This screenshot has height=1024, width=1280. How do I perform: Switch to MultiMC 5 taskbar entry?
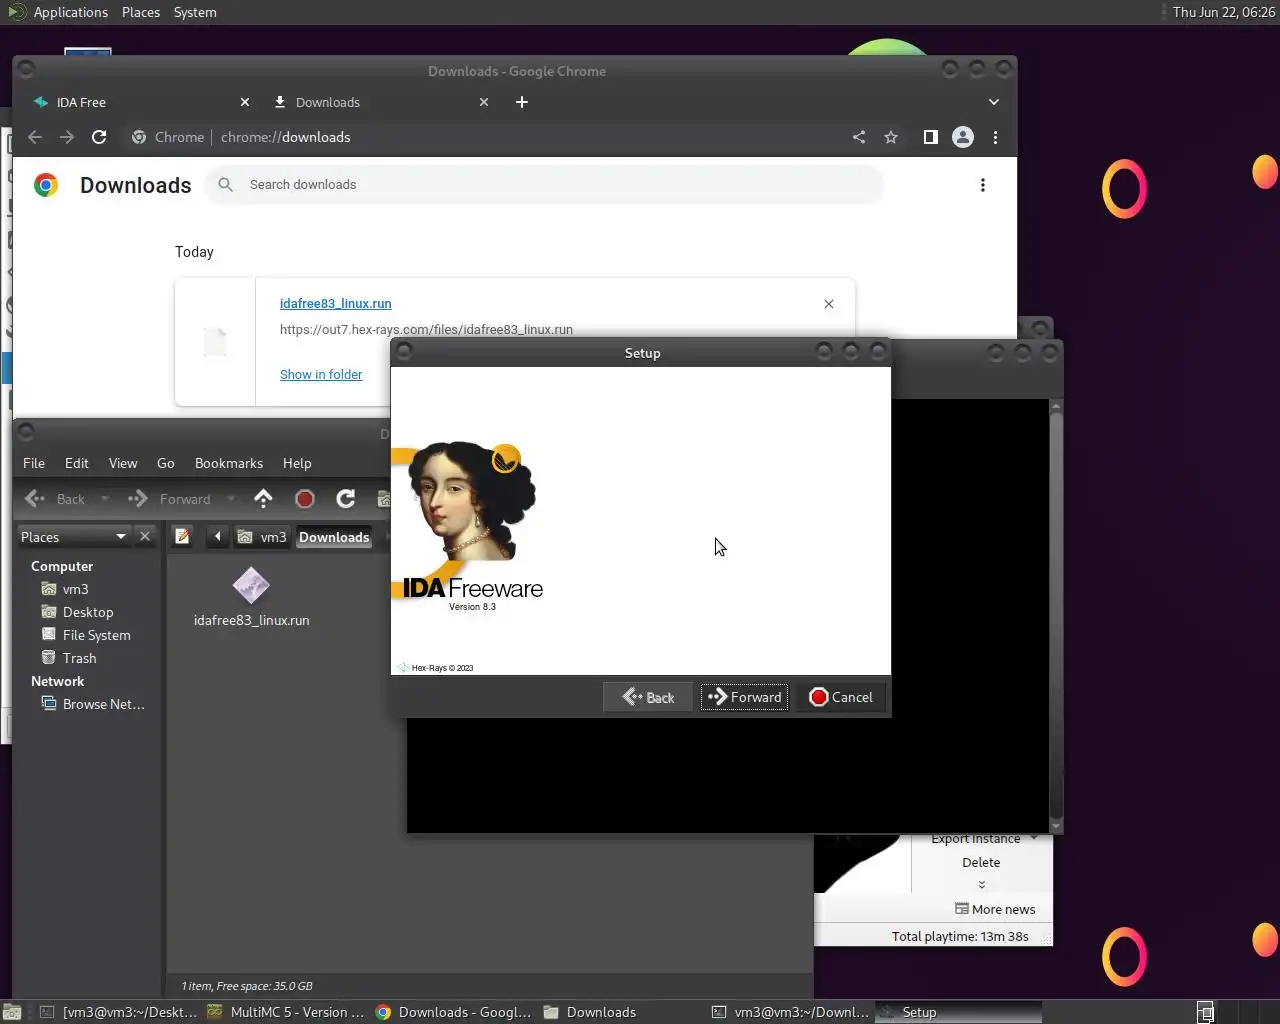tap(286, 1012)
